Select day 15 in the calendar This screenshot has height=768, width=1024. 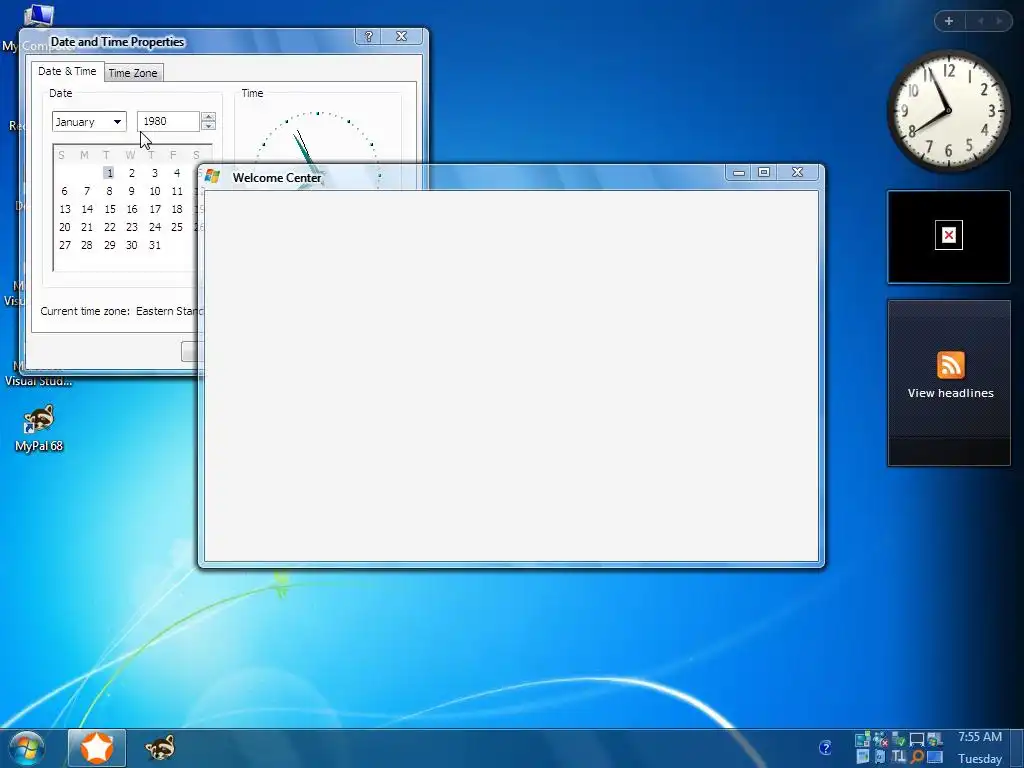point(110,209)
